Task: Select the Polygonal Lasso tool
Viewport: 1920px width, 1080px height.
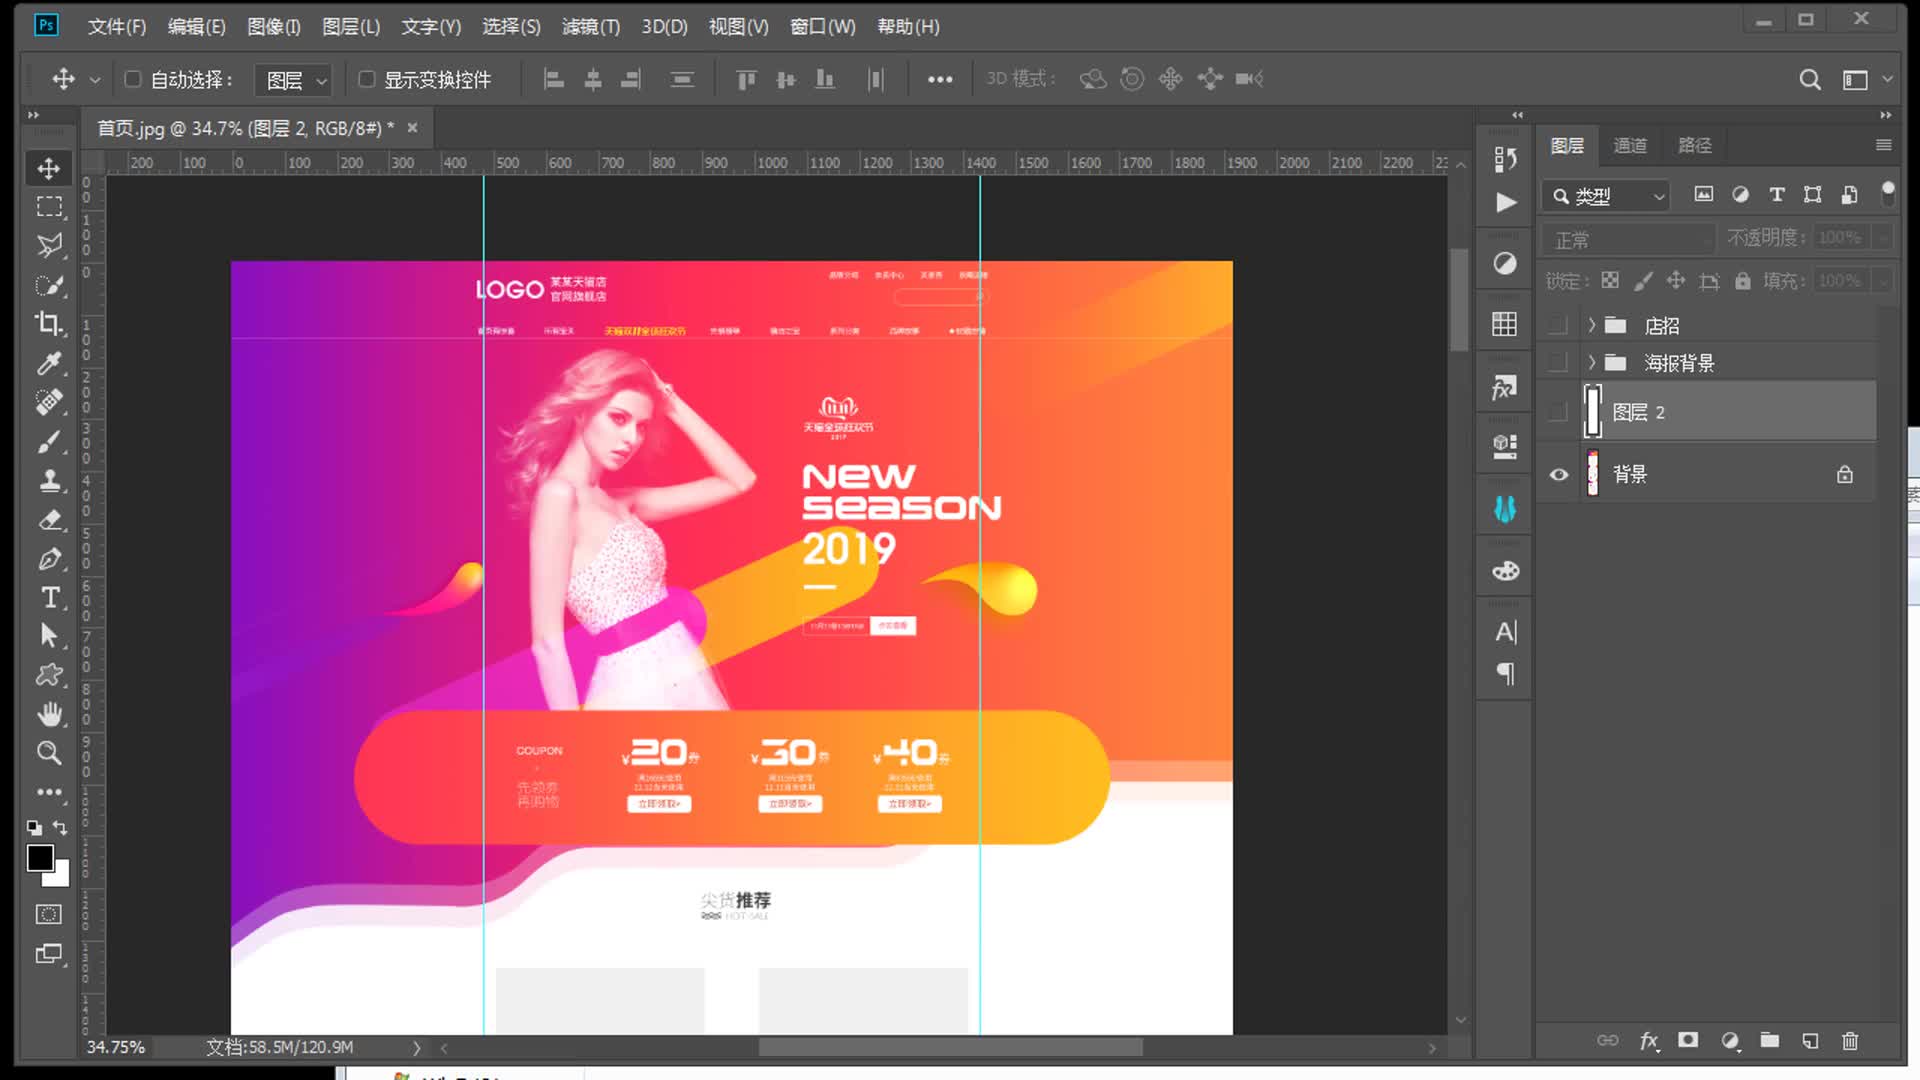Action: pyautogui.click(x=48, y=246)
